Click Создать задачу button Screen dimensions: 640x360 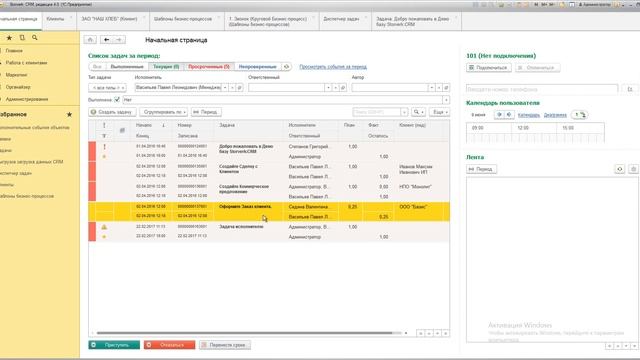(112, 112)
